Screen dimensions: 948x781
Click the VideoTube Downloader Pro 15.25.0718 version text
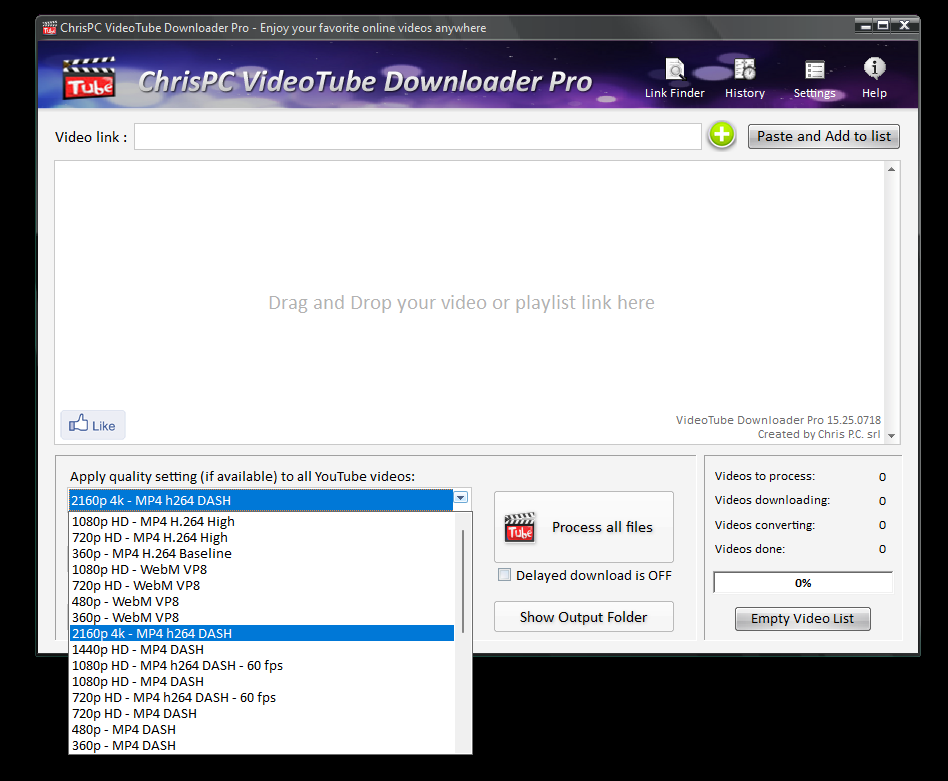778,420
